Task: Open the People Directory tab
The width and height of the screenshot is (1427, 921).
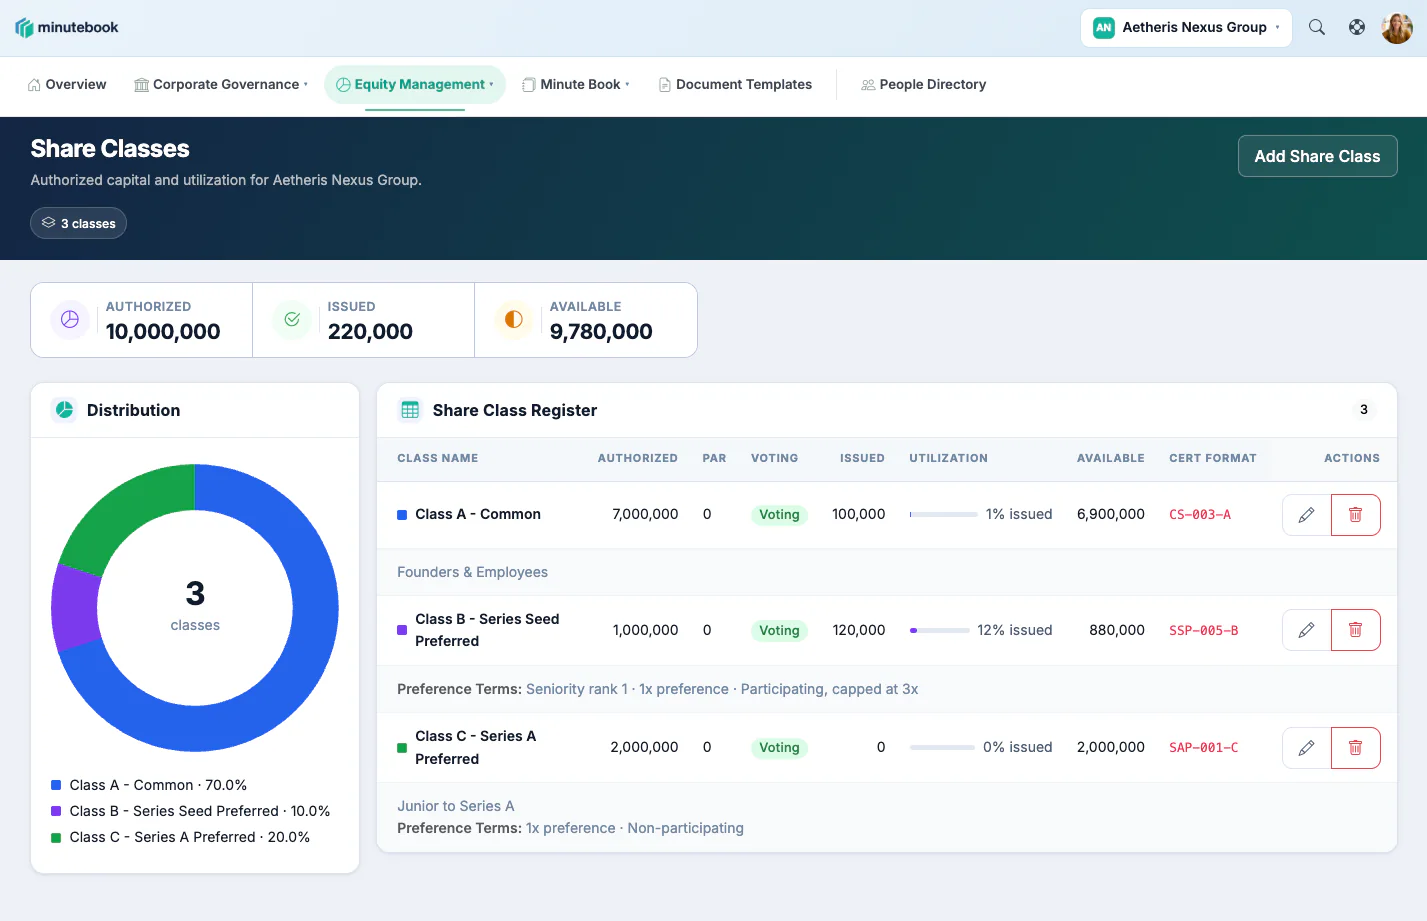Action: [x=924, y=85]
